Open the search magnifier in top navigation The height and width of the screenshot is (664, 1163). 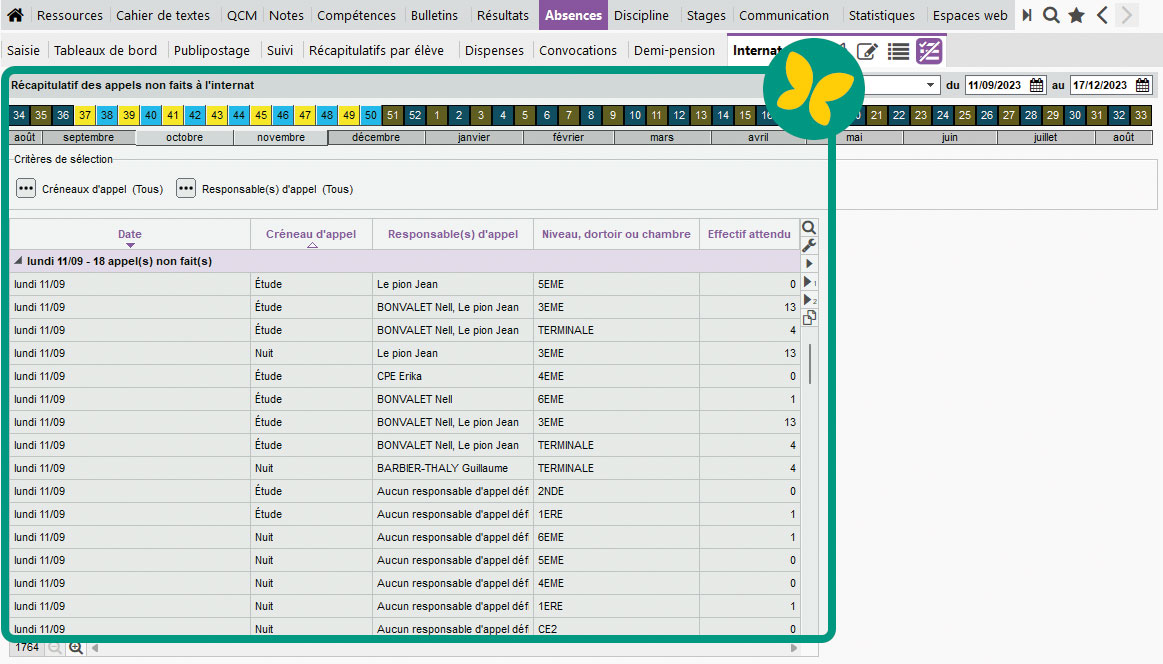pyautogui.click(x=1051, y=15)
